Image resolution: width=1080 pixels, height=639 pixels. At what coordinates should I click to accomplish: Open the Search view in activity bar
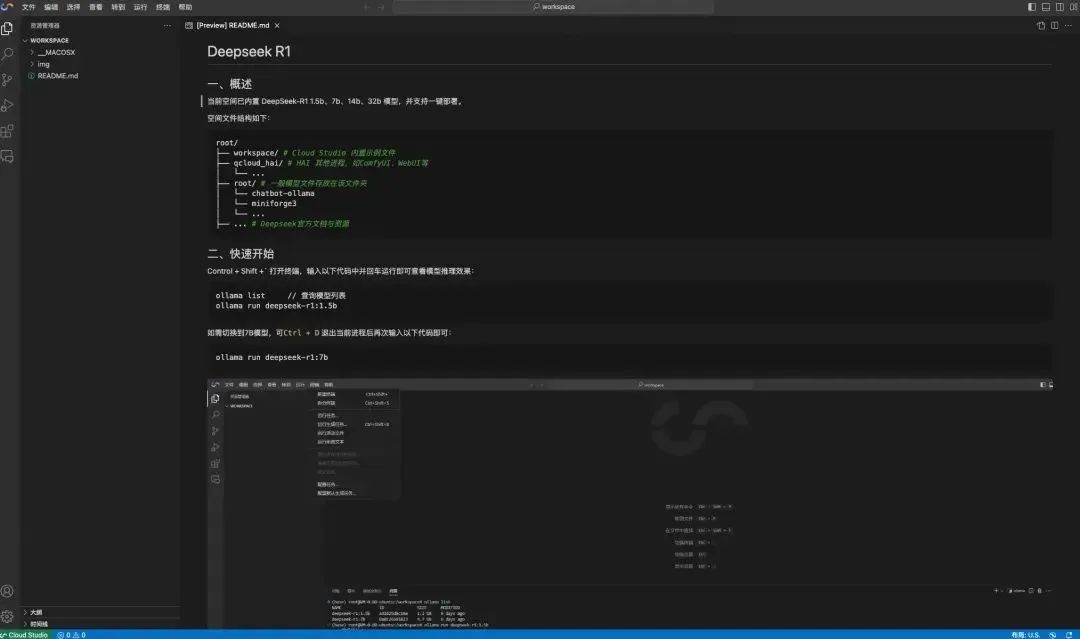click(8, 54)
